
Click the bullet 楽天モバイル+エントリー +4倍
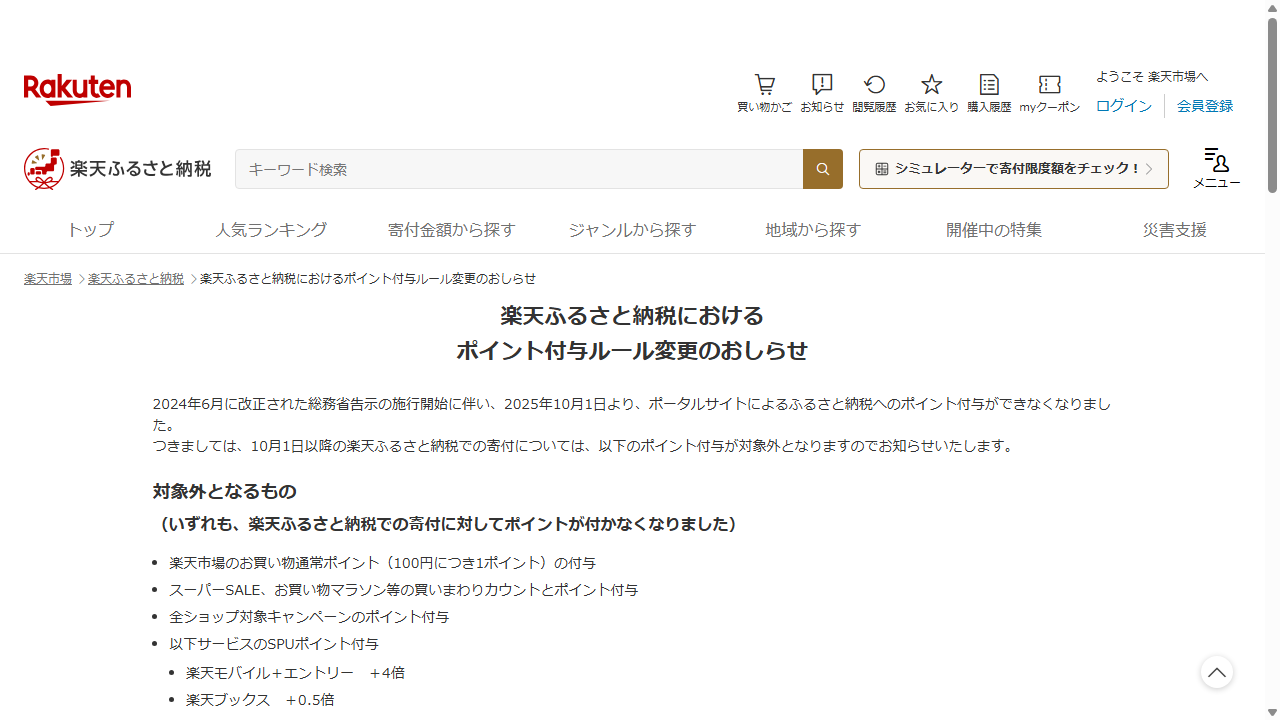(x=295, y=673)
